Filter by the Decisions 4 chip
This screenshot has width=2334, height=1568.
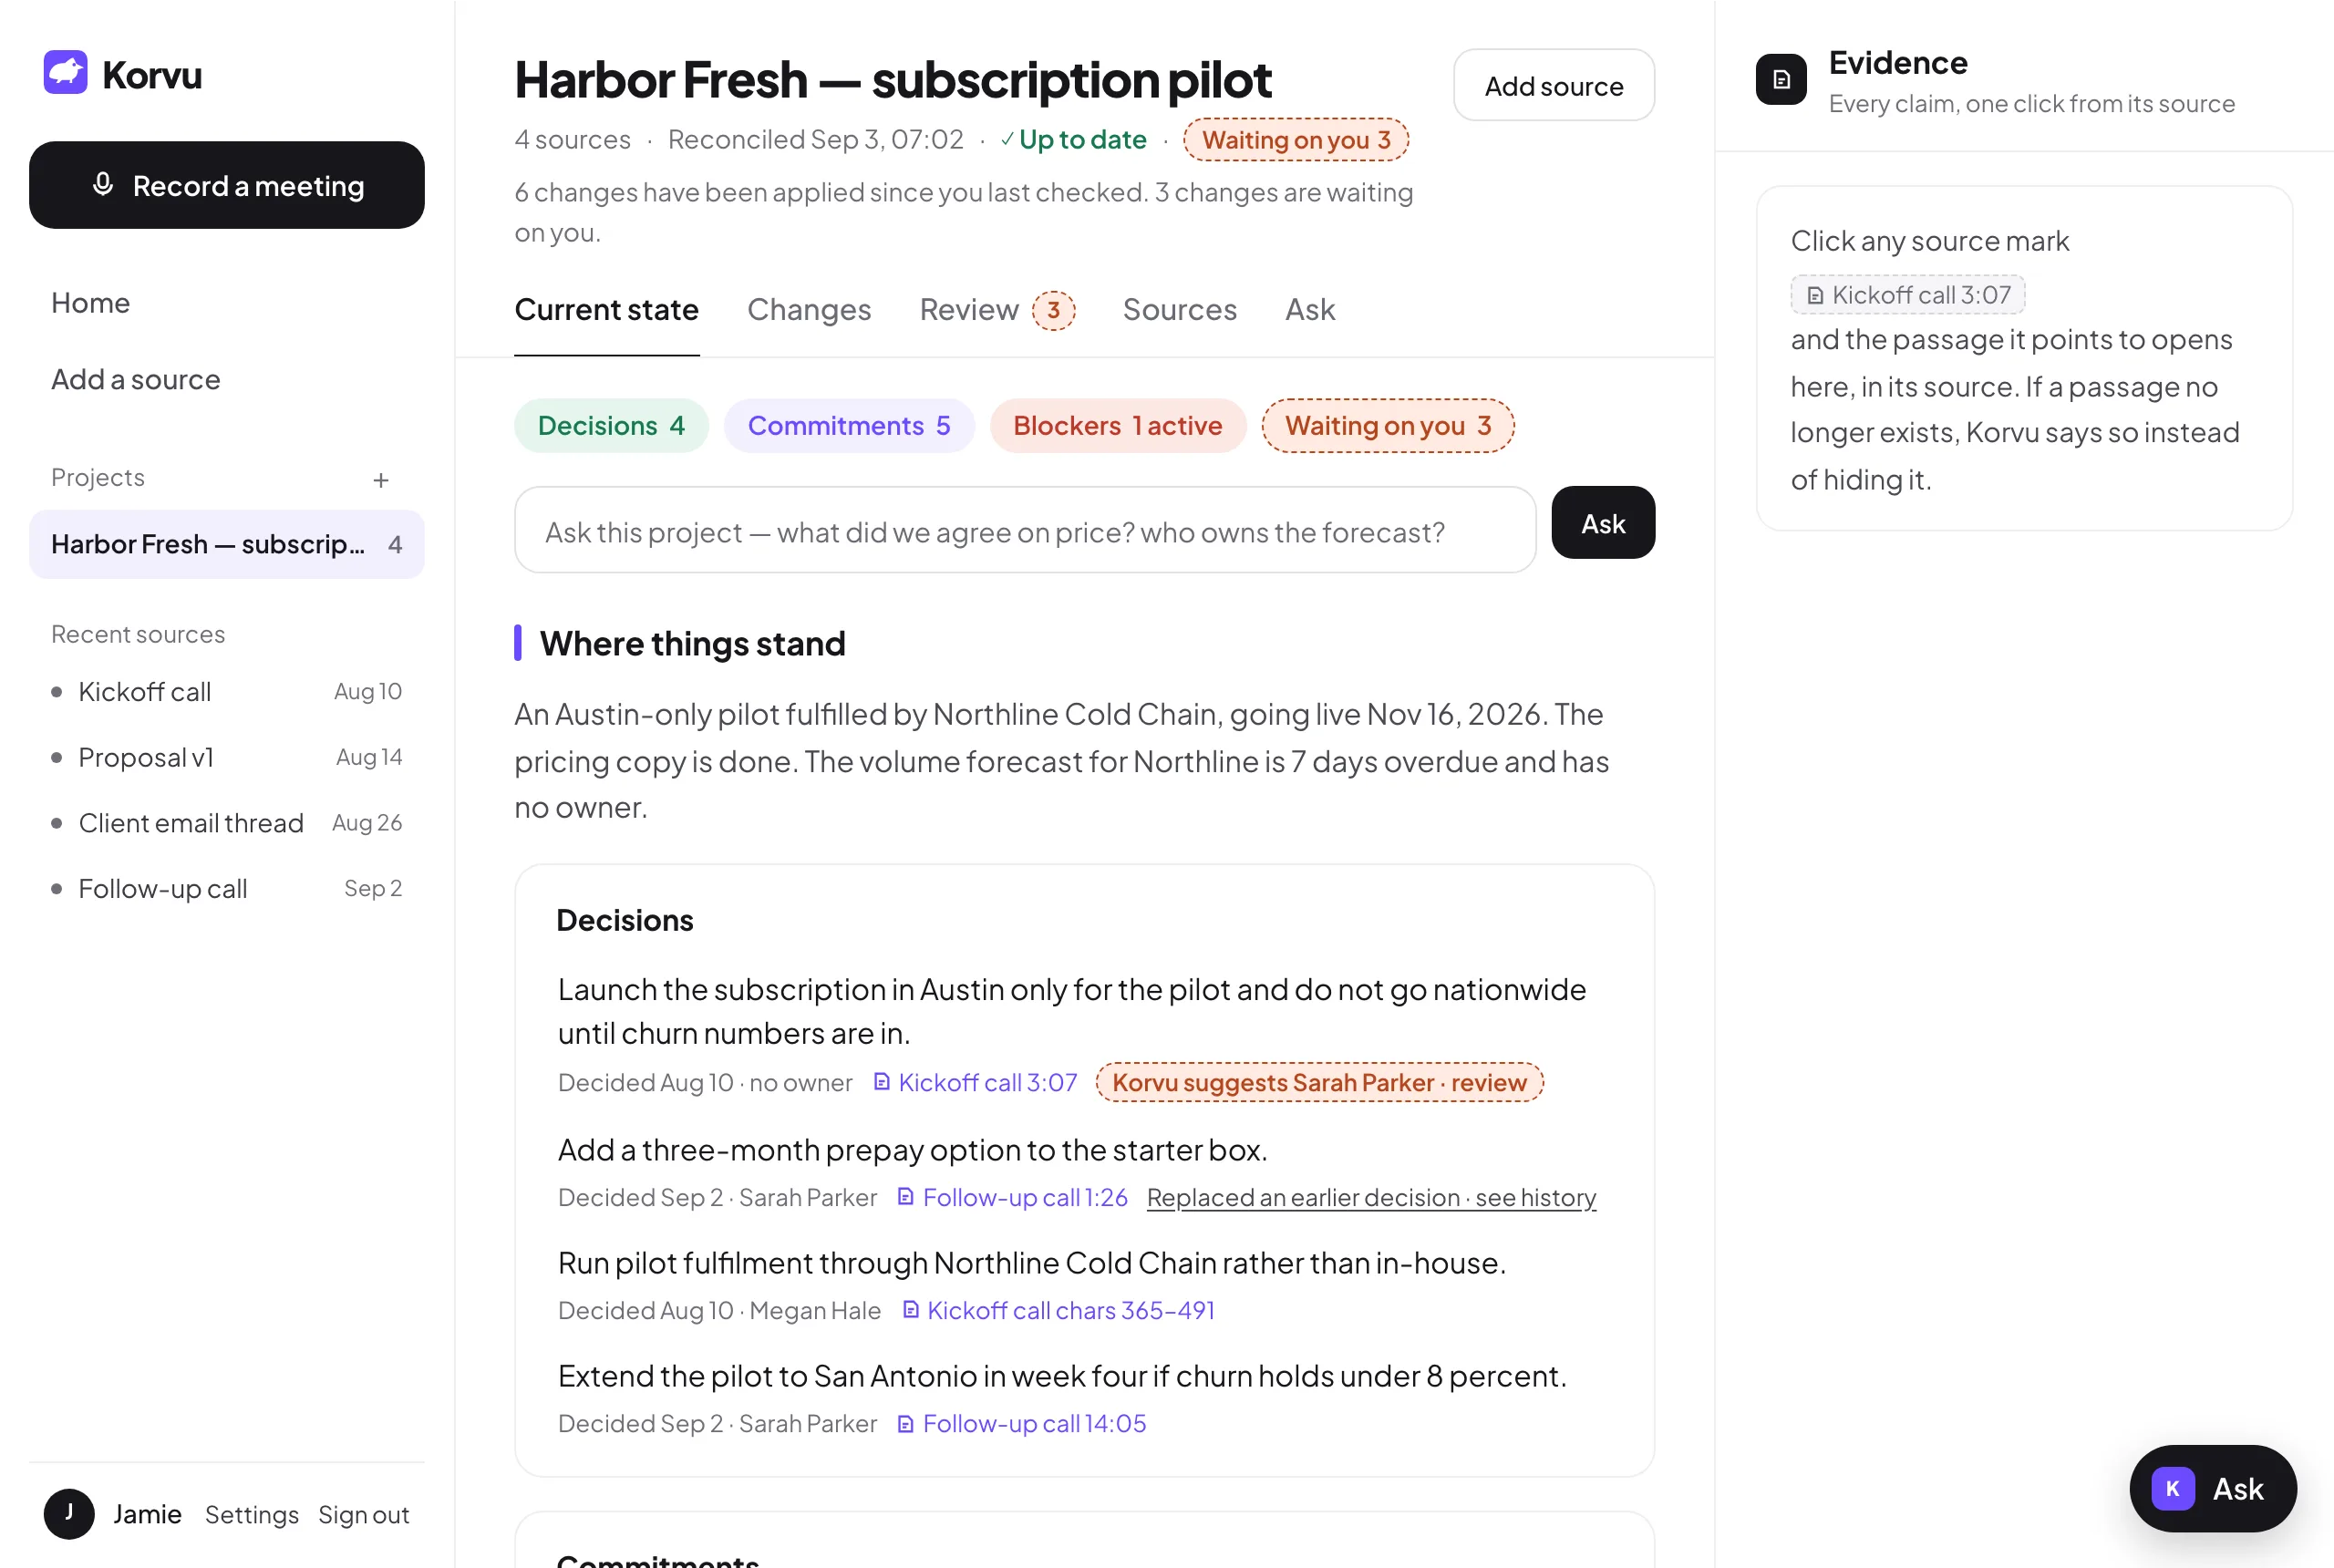pos(611,426)
